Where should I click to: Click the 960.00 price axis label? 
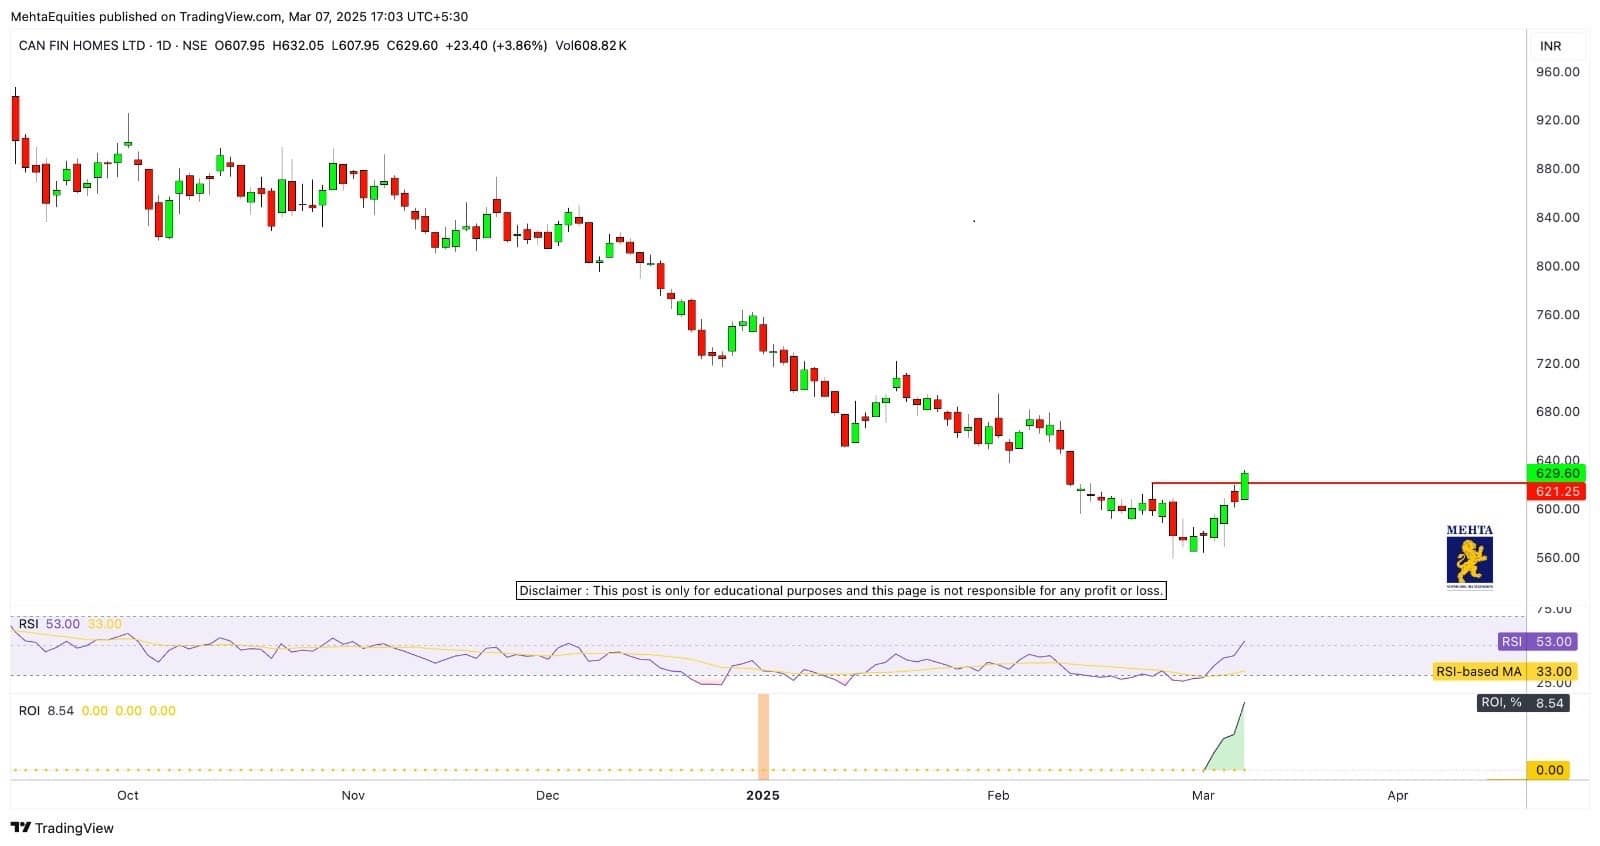click(x=1557, y=72)
